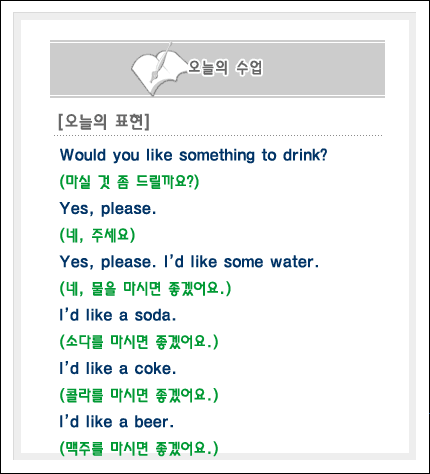Click the first 'Yes, please.' line
Viewport: 430px width, 474px height.
point(108,209)
